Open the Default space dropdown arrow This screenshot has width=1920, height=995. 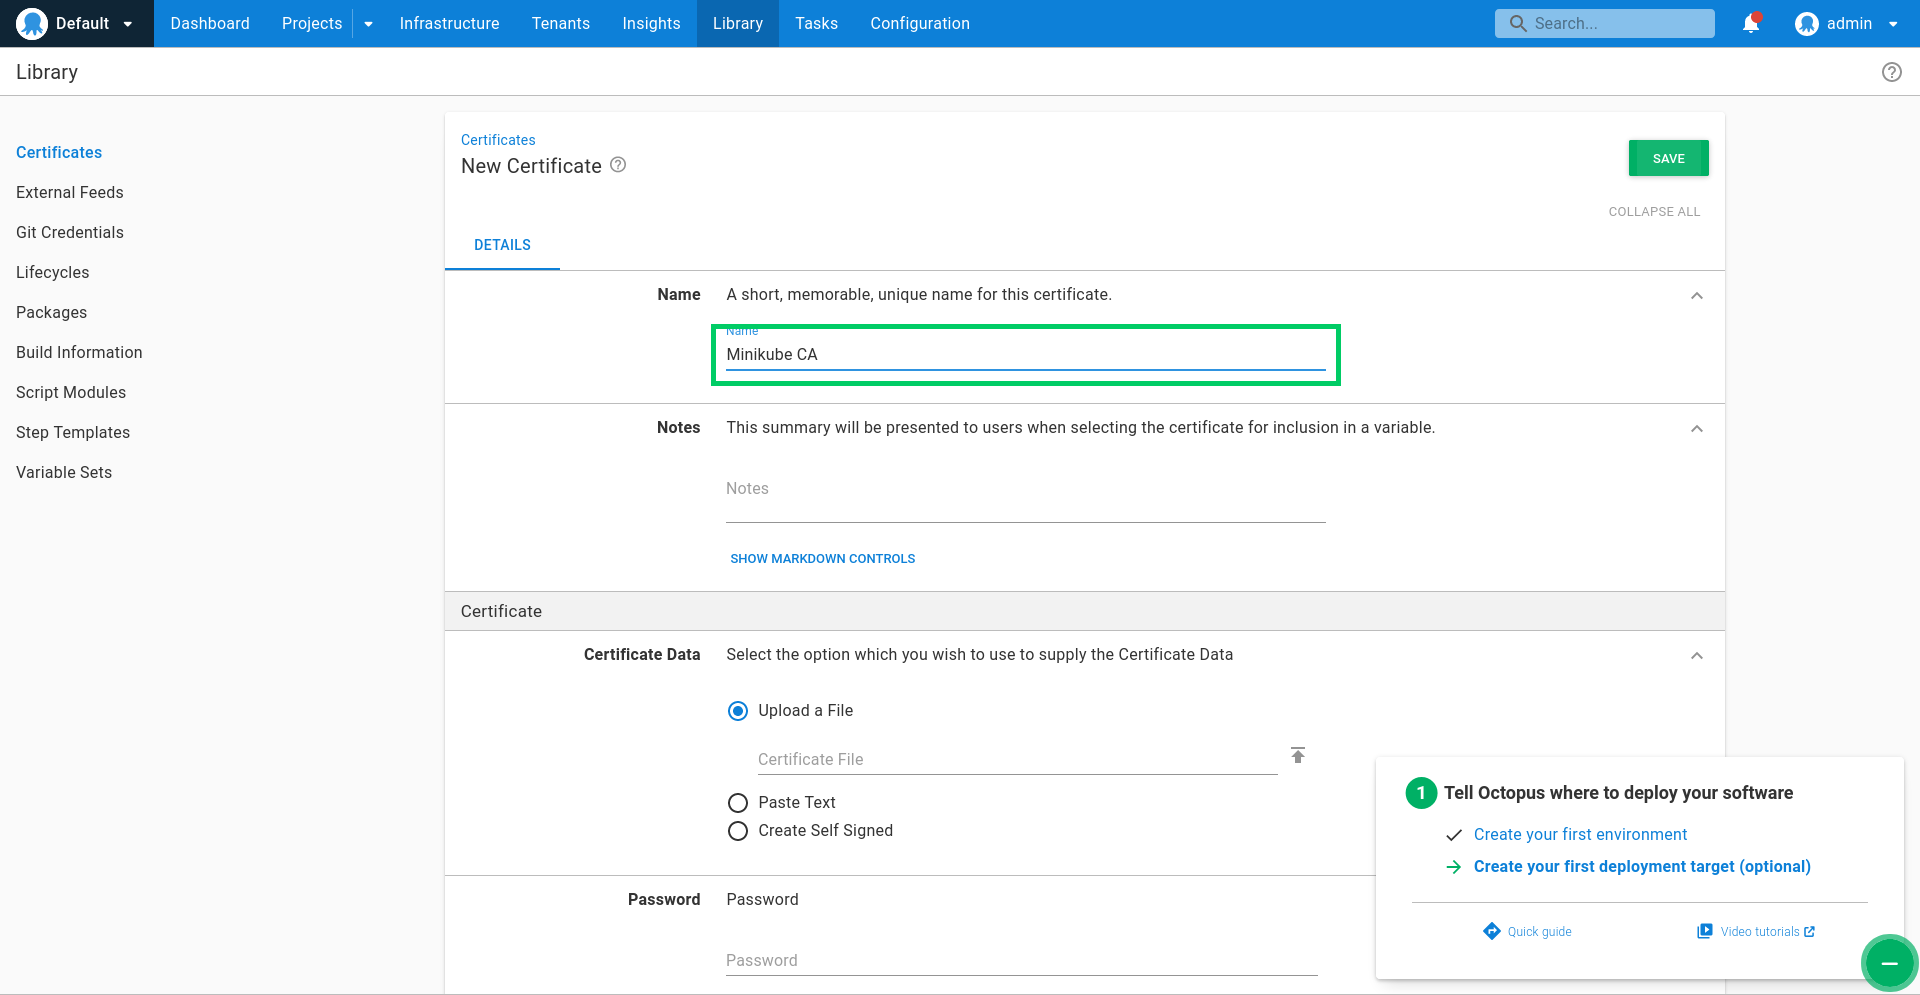click(x=128, y=24)
